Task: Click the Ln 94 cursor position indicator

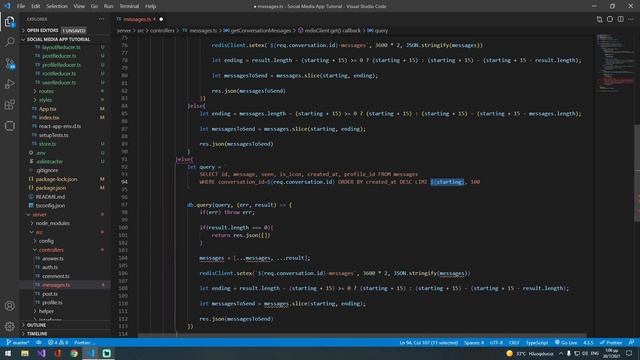Action: pos(429,342)
